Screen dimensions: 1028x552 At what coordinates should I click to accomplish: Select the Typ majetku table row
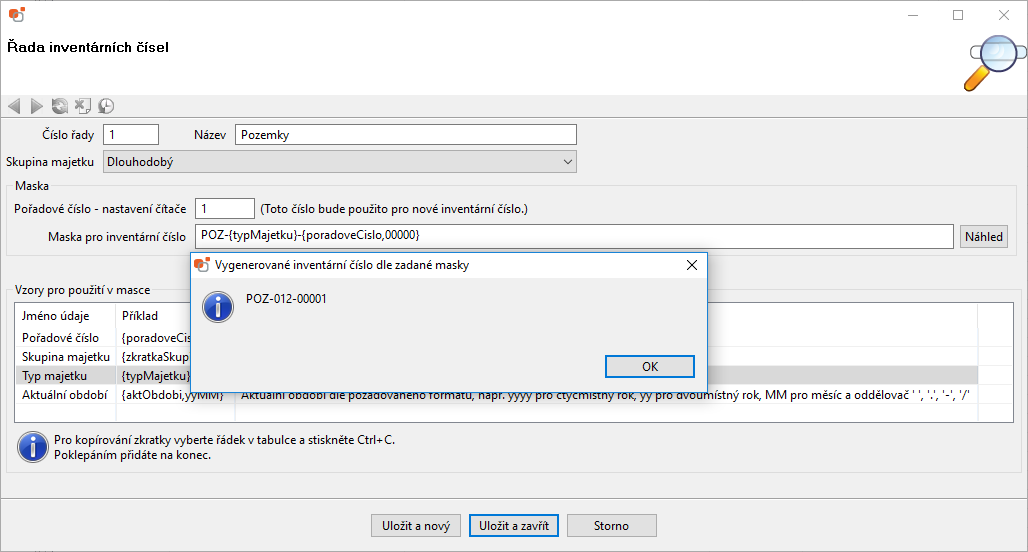click(496, 376)
